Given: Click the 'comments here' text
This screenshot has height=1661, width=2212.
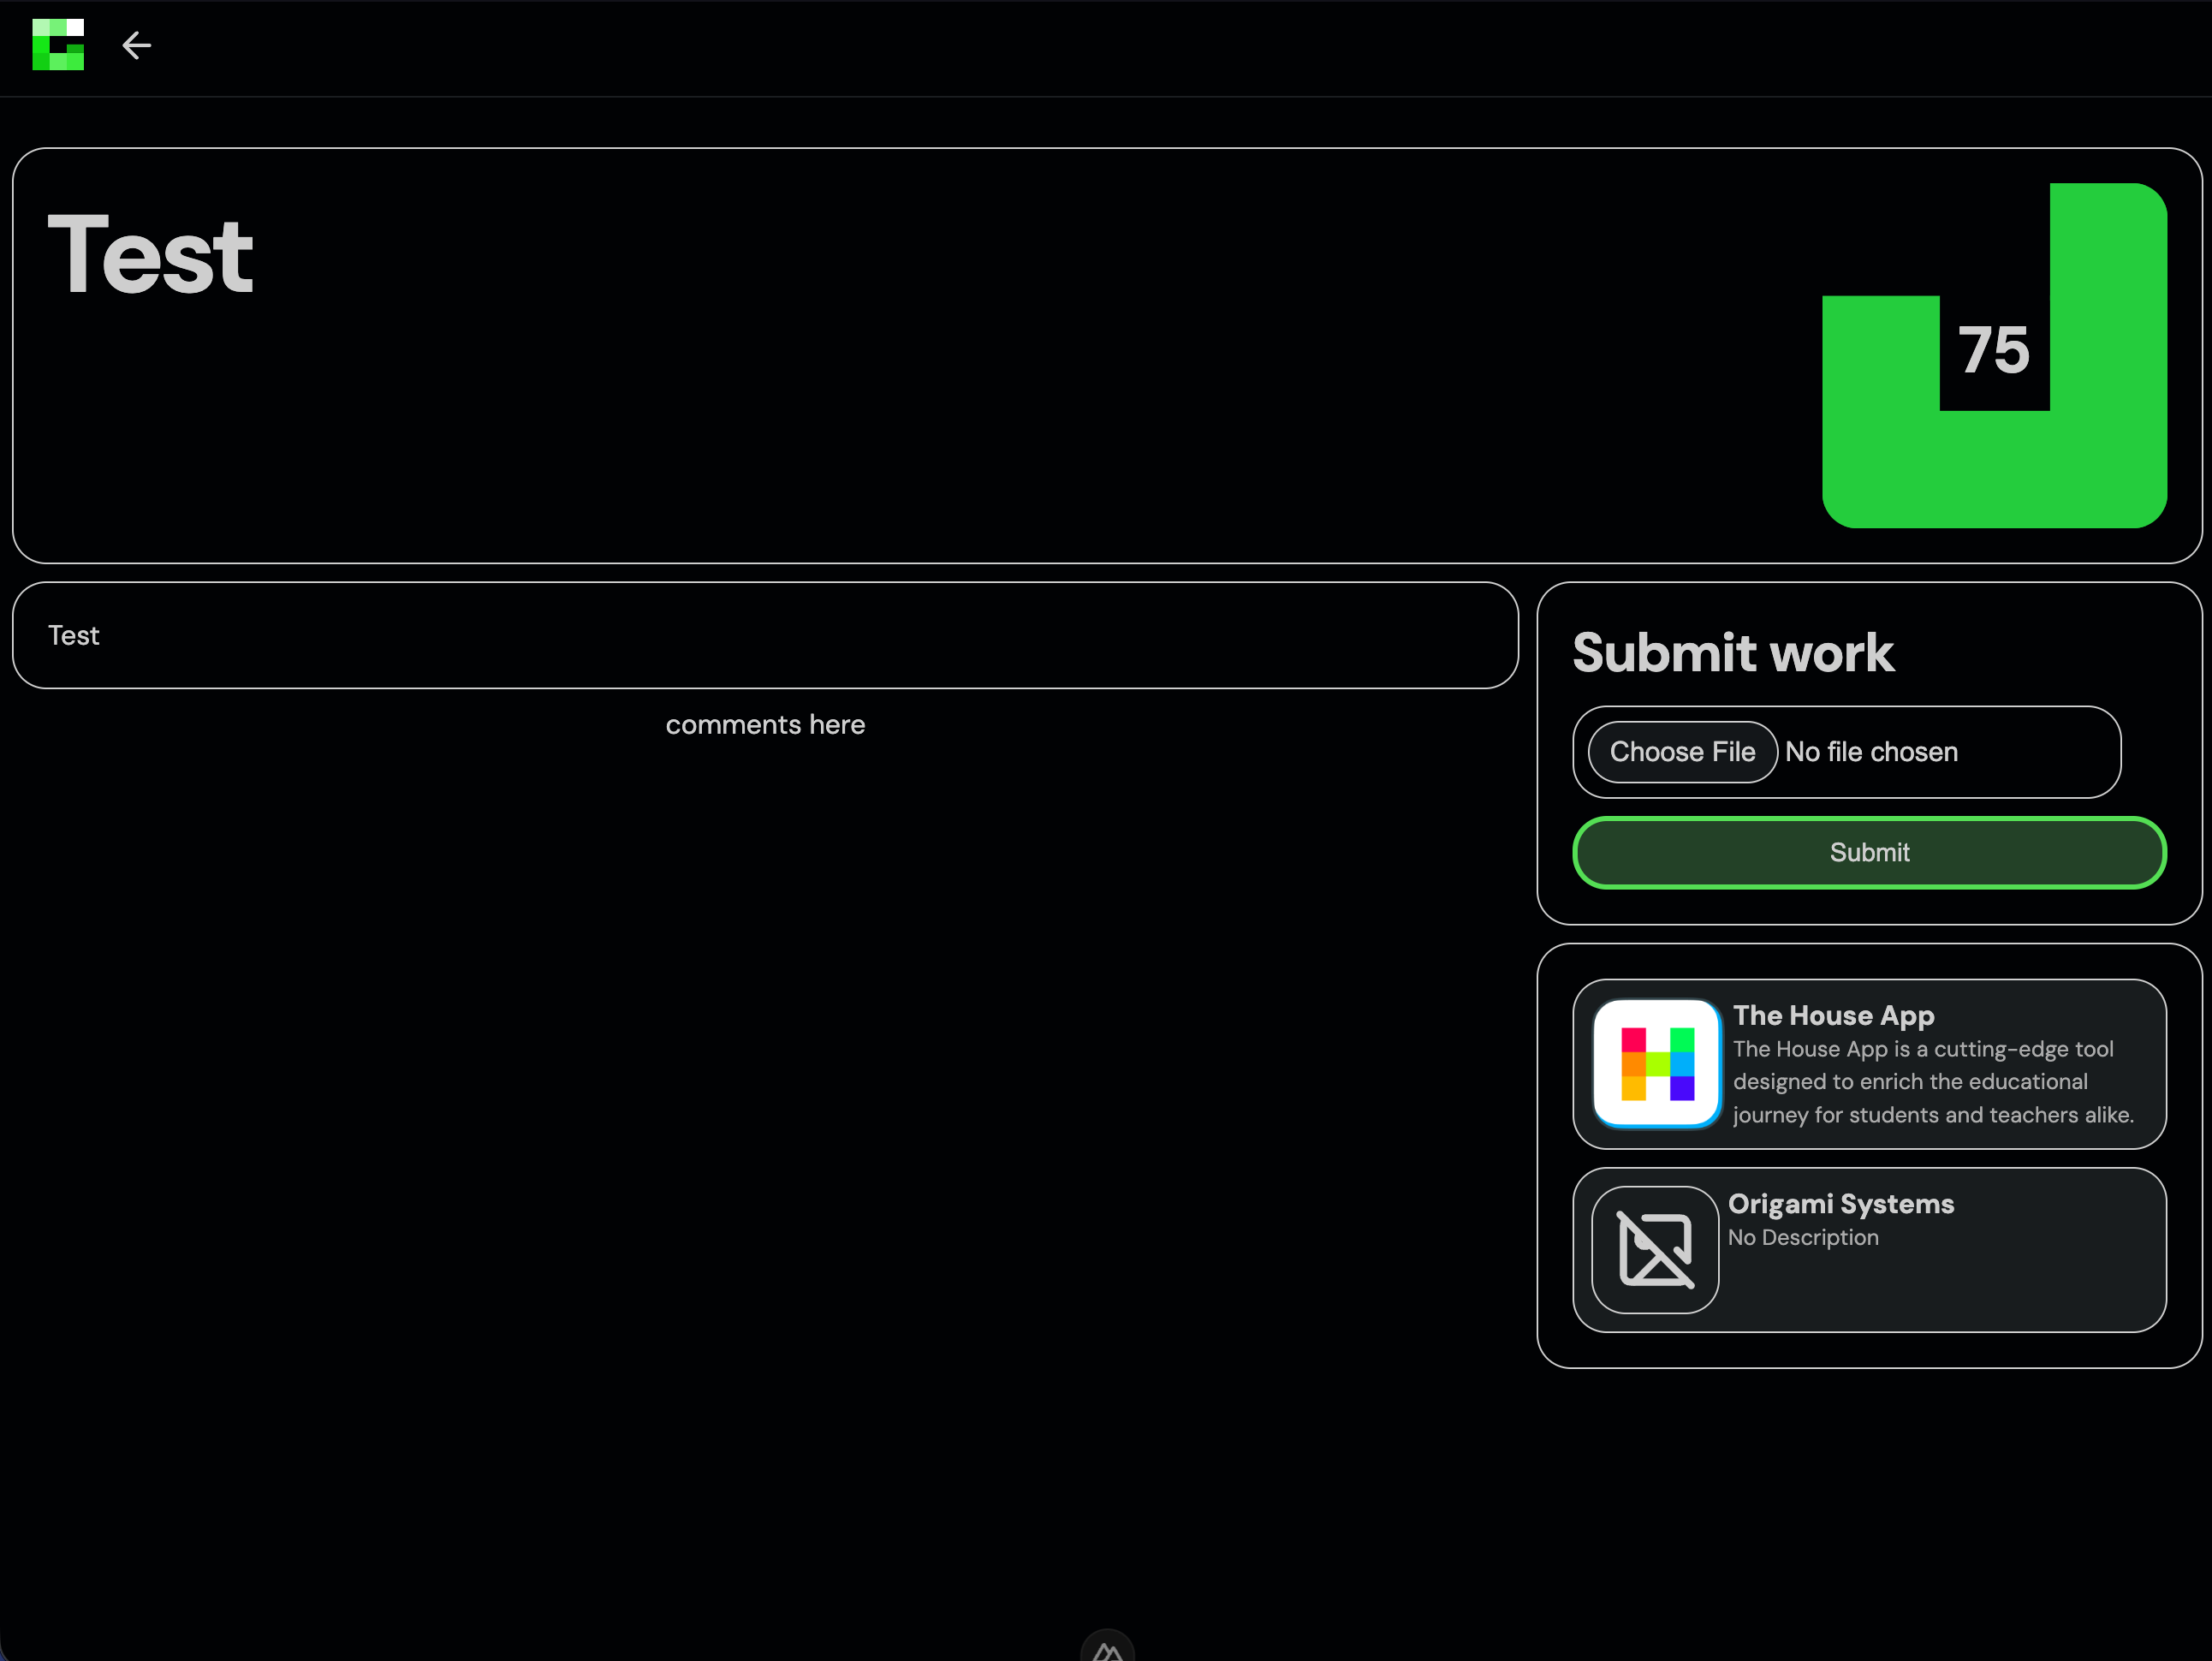Looking at the screenshot, I should [x=765, y=724].
